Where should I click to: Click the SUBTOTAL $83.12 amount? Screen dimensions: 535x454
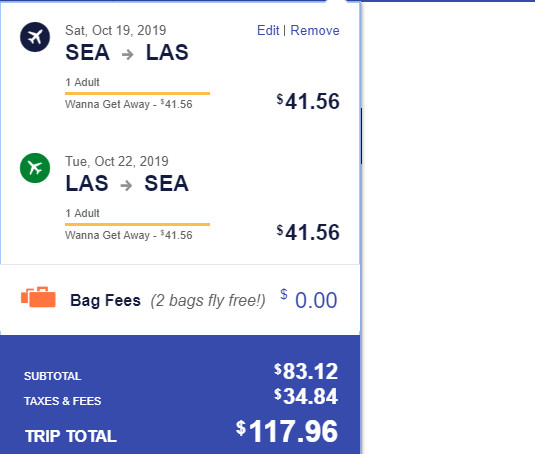(x=306, y=371)
